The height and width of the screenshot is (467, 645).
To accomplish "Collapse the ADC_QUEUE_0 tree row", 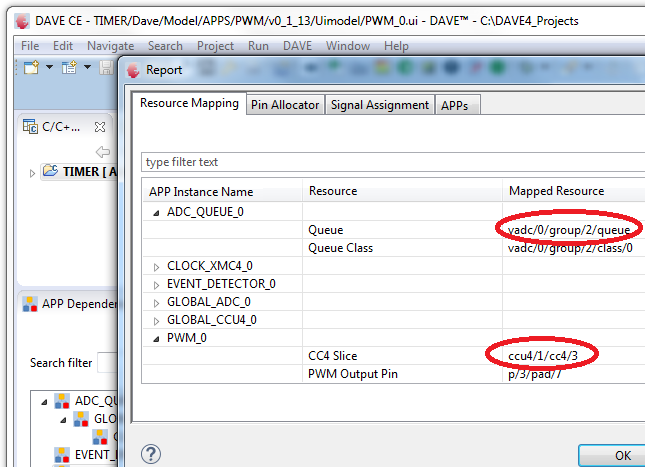I will 156,213.
